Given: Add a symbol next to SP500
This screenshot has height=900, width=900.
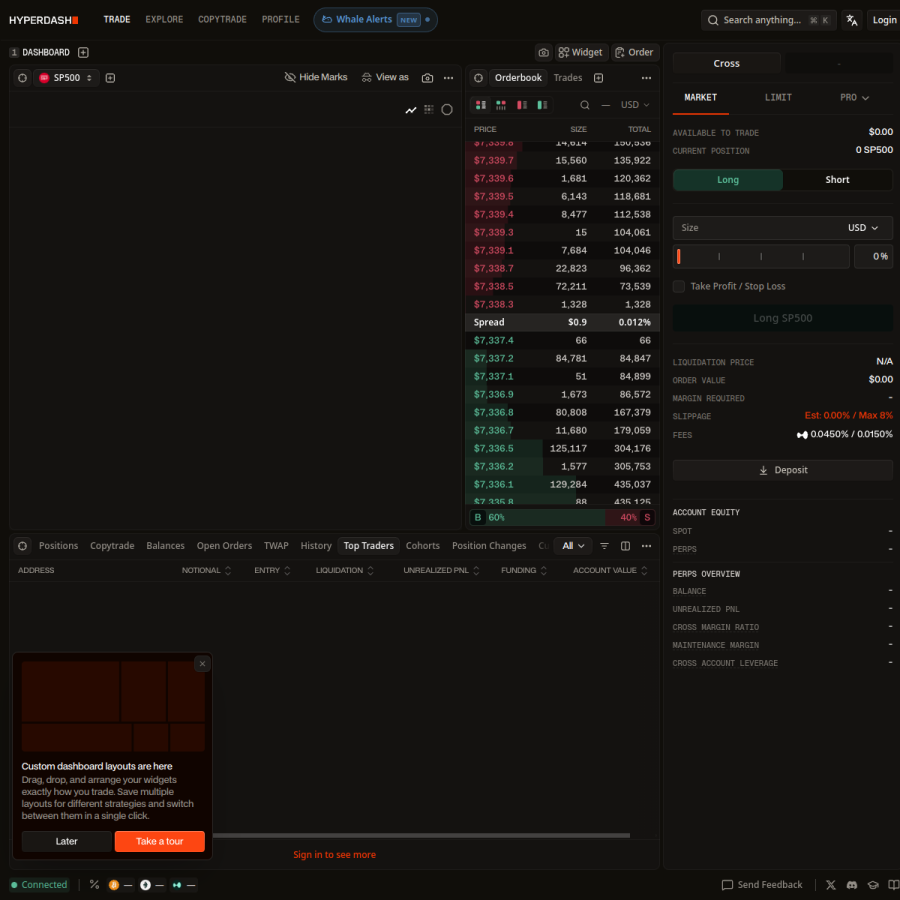Looking at the screenshot, I should click(x=110, y=77).
